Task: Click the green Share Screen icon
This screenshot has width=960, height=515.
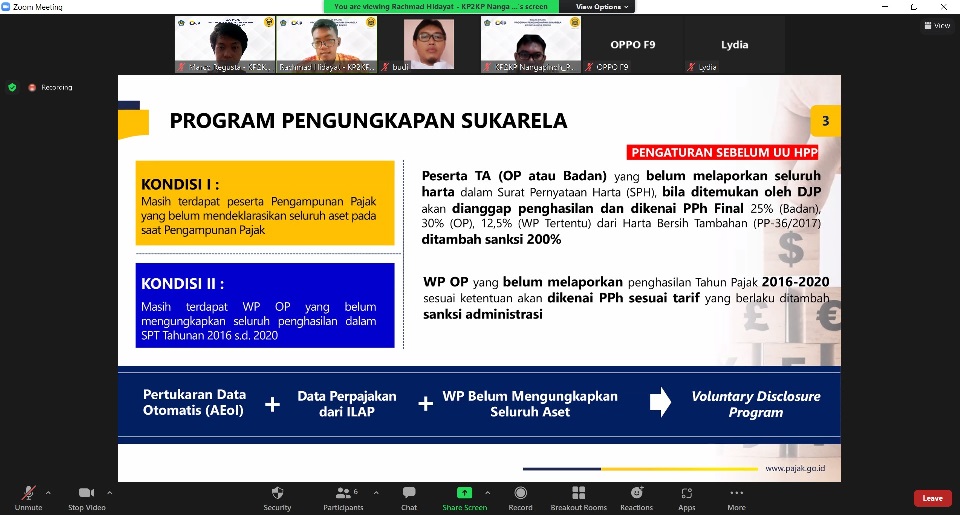Action: [x=464, y=493]
